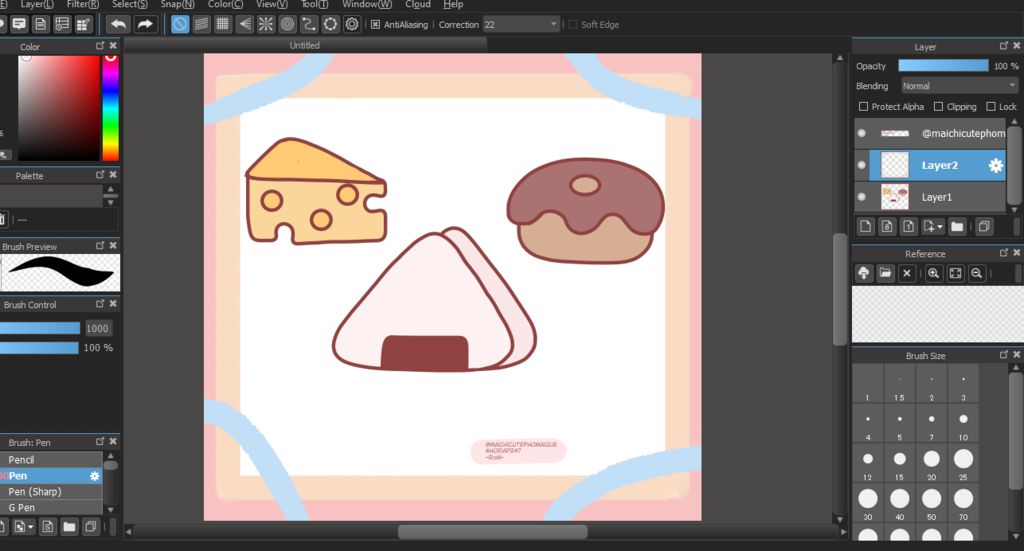
Task: Select the Pen (Sharp) brush
Action: coord(51,492)
